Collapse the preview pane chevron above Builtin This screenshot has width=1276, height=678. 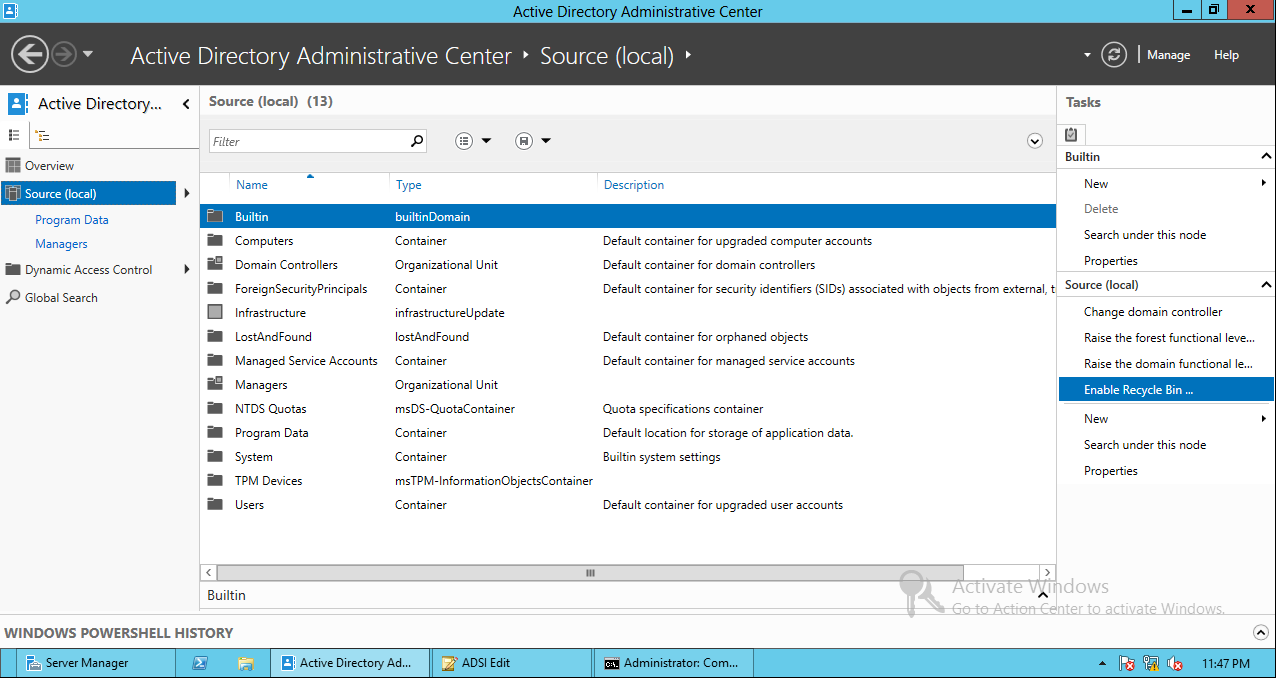pos(1042,594)
